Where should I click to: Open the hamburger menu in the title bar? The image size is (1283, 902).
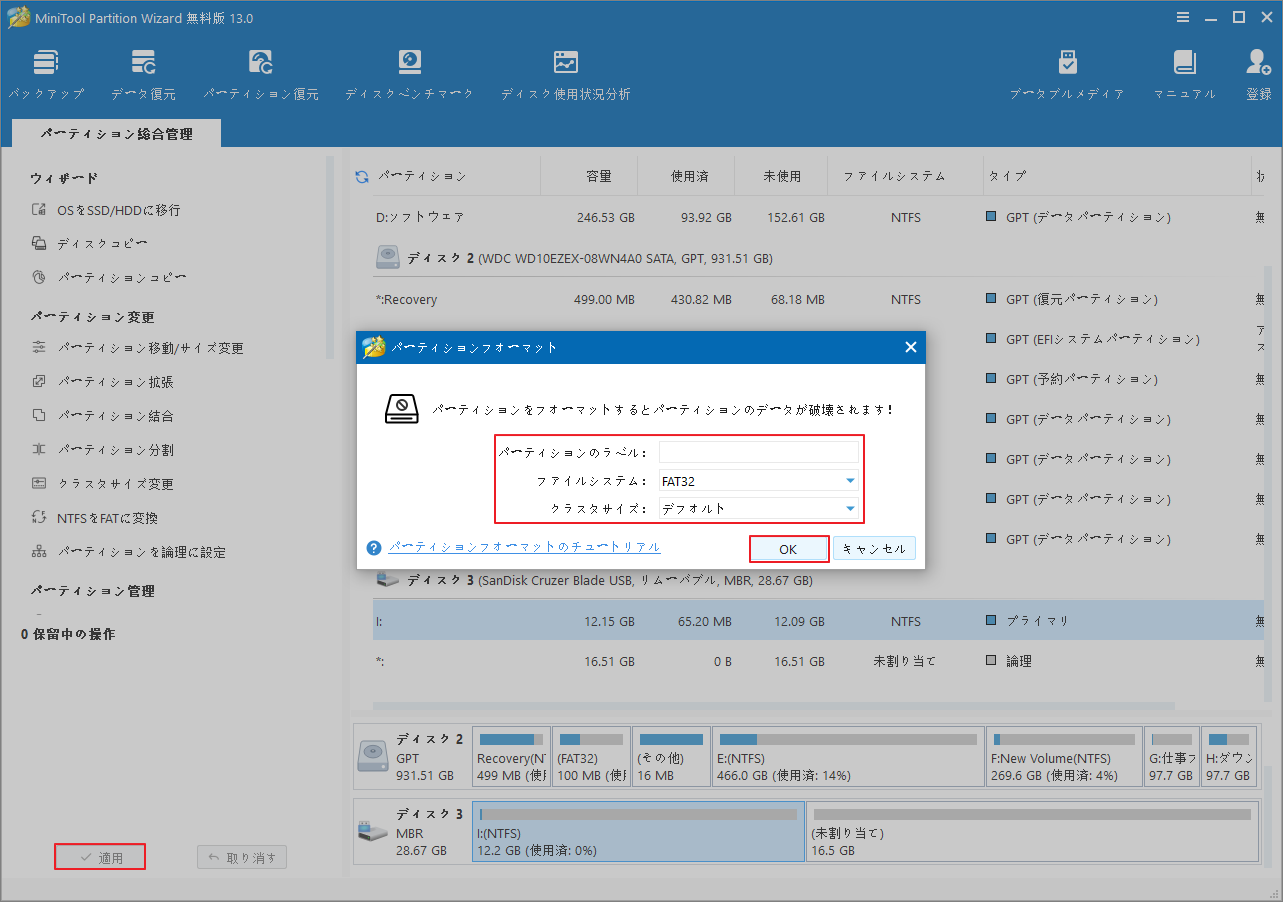point(1183,16)
